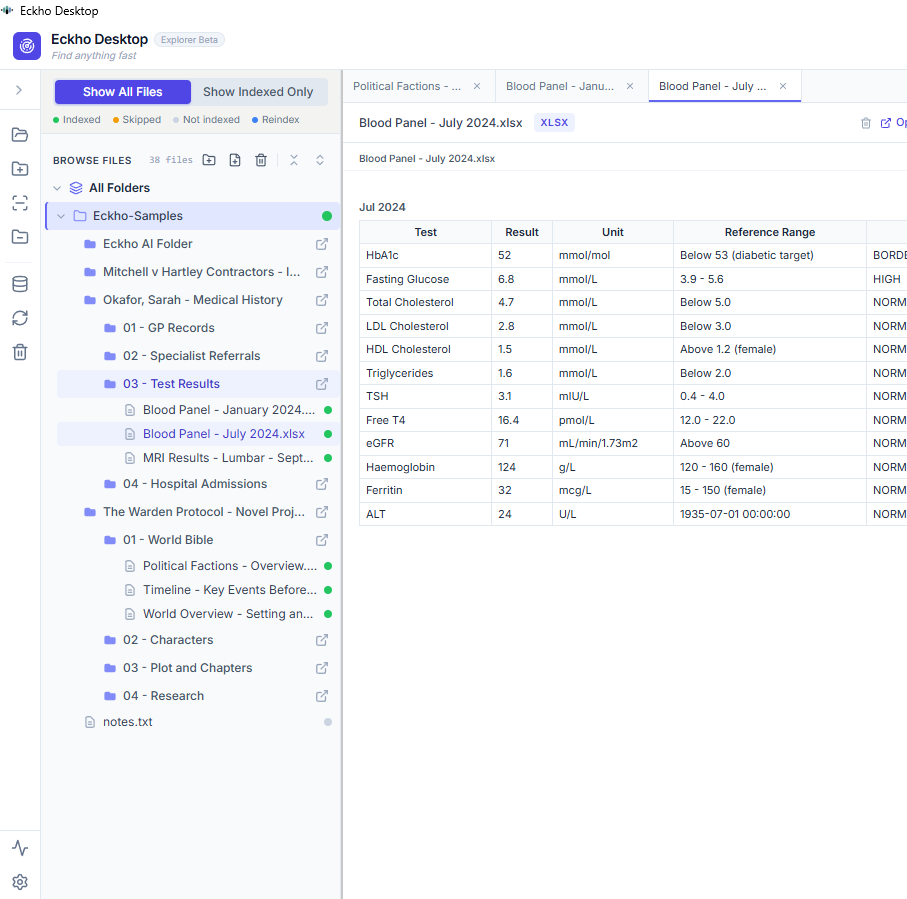Expand 02 - Specialist Referrals folder
The image size is (907, 899).
click(x=191, y=356)
